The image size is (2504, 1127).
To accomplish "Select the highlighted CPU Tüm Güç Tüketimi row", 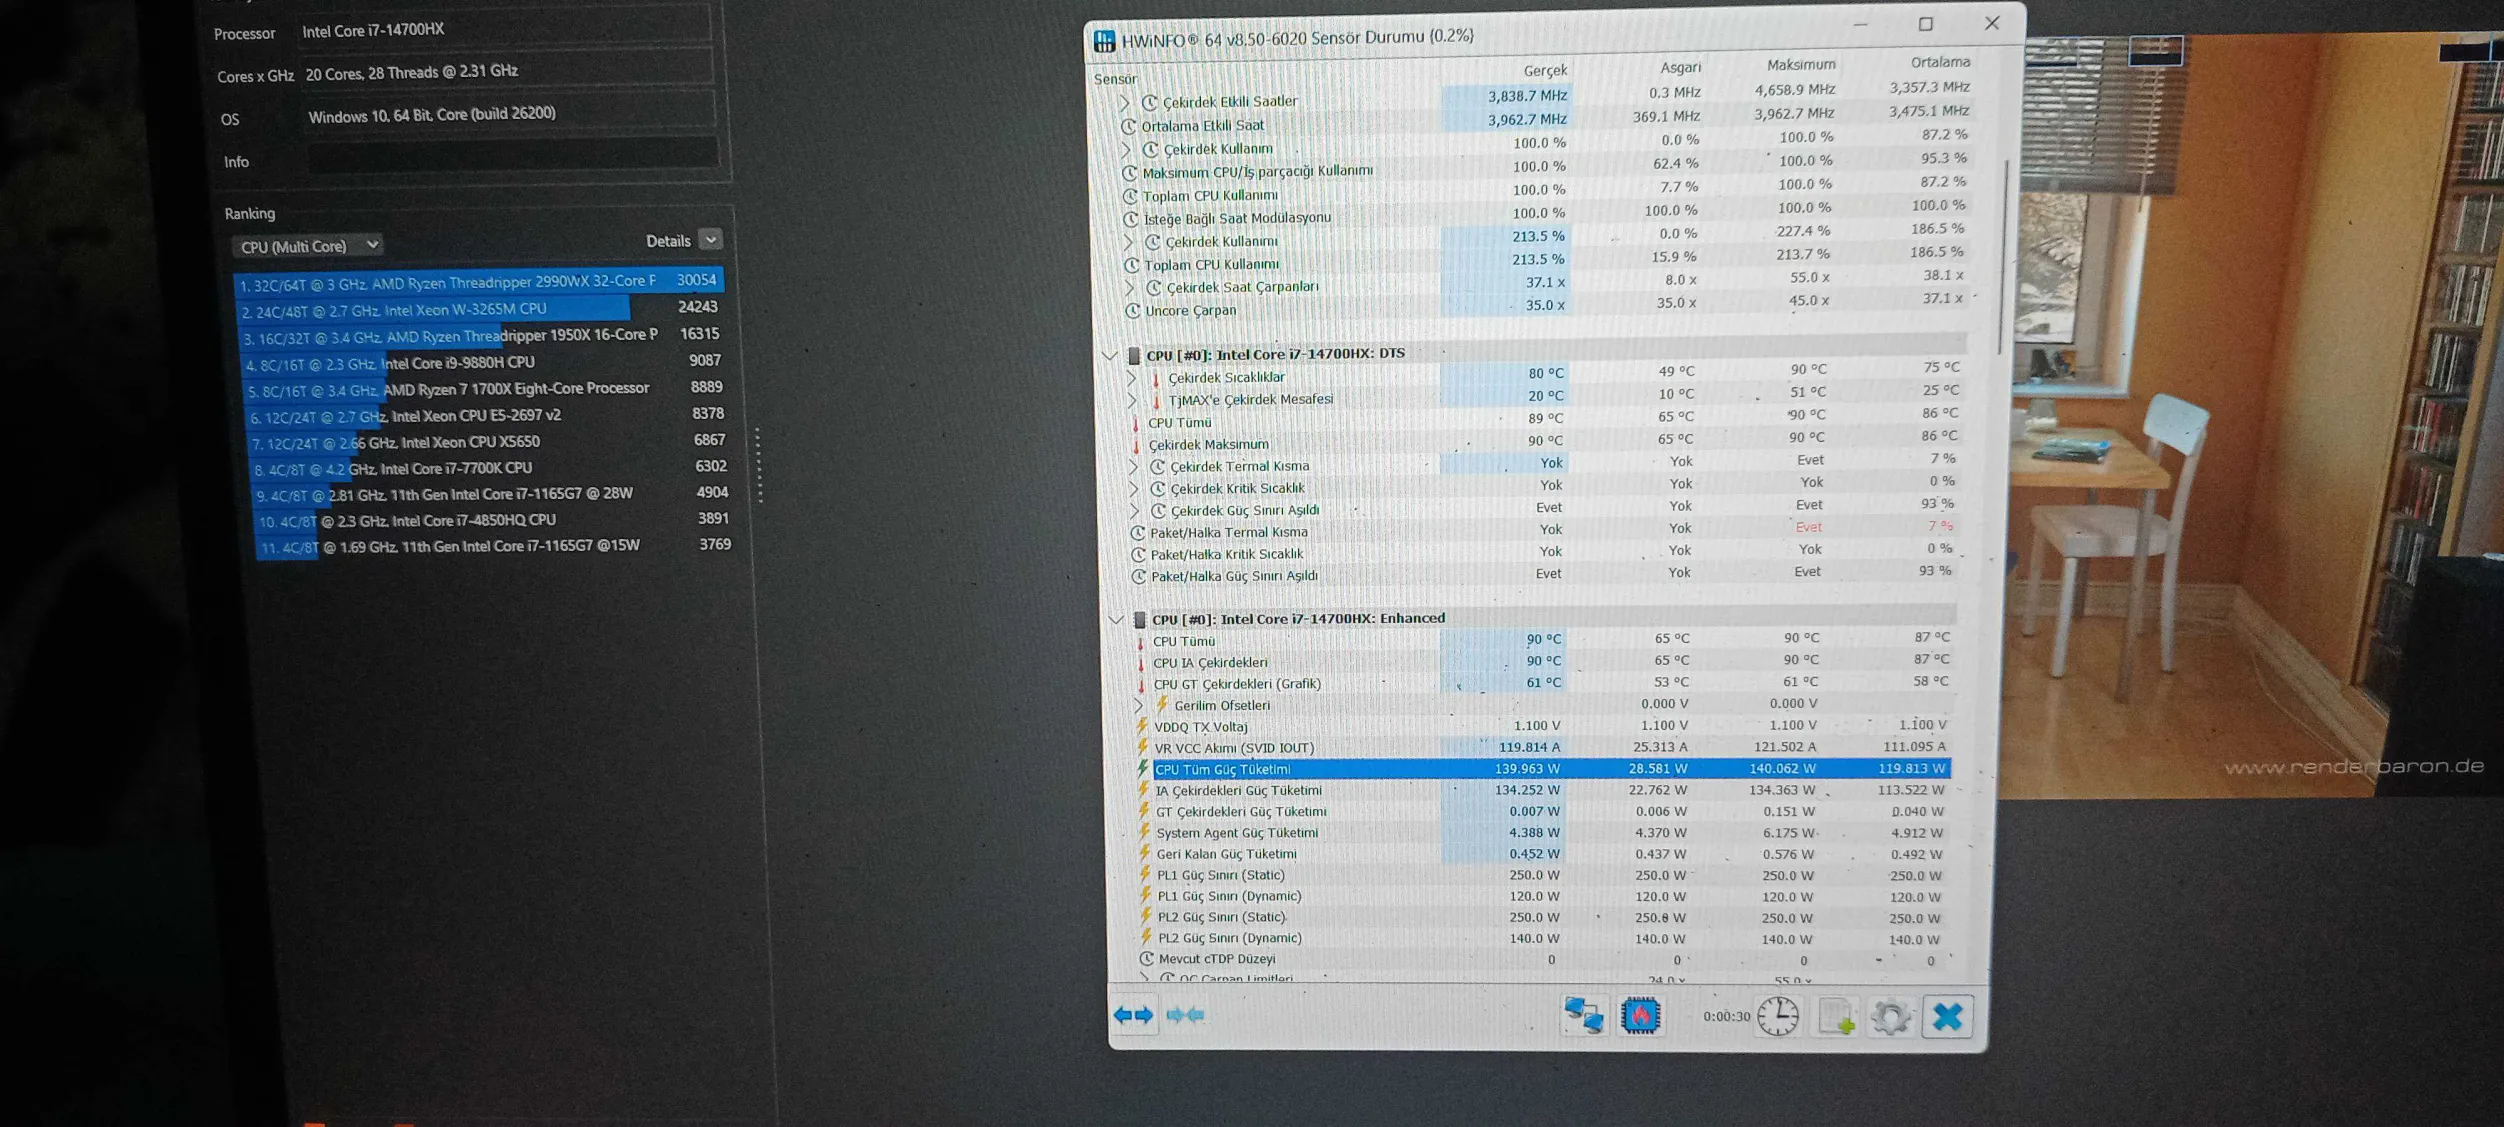I will (1551, 768).
